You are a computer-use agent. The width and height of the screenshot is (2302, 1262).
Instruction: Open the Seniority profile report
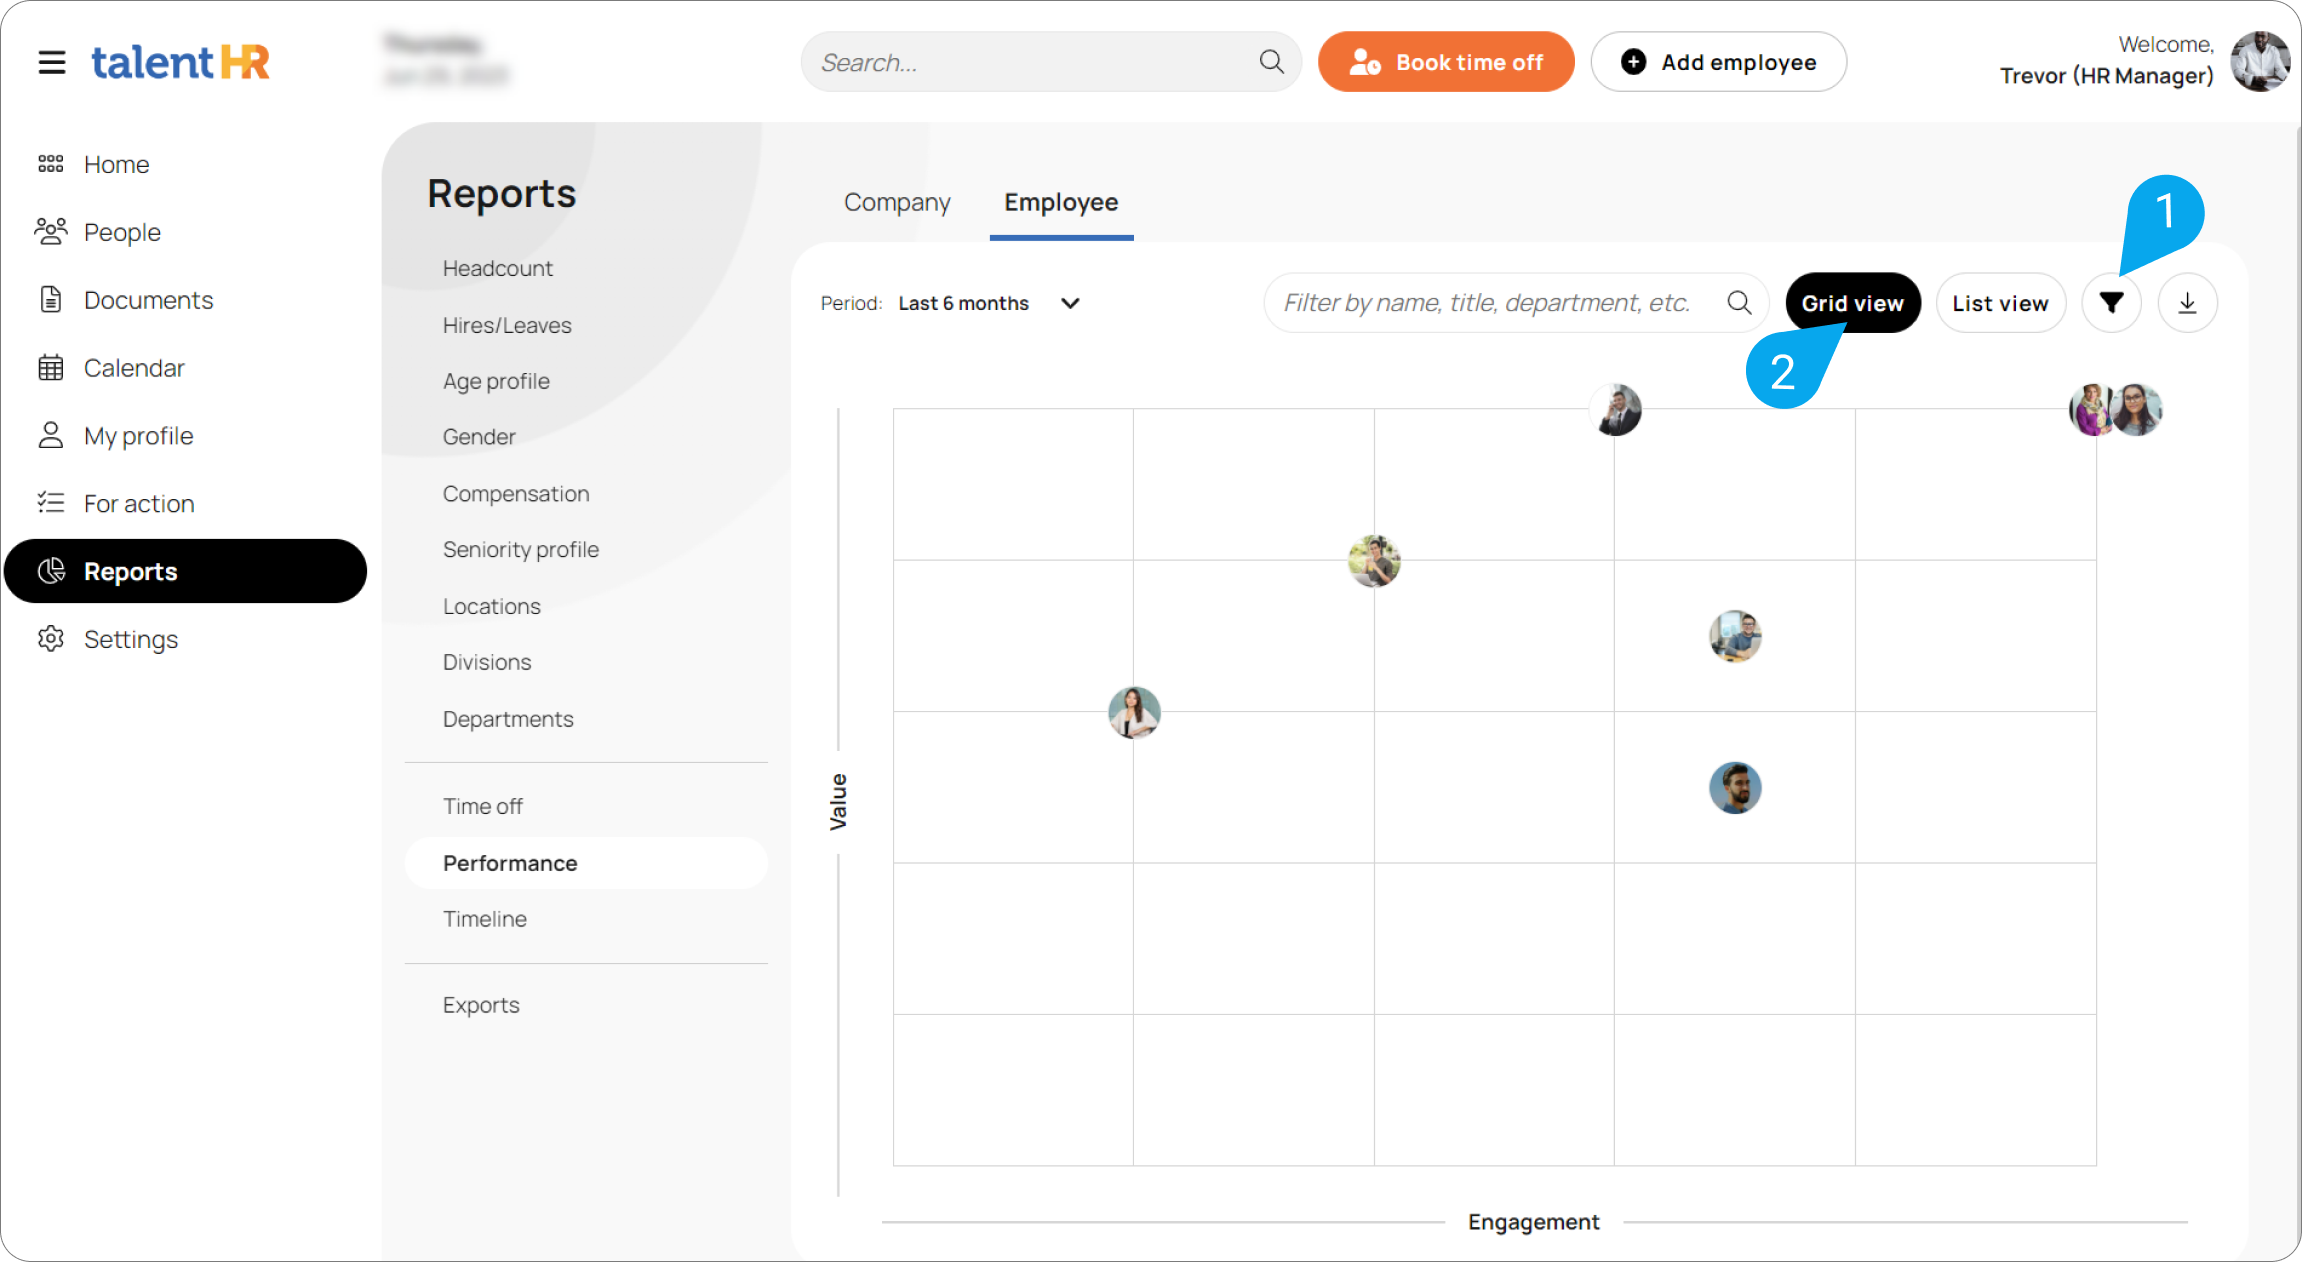(x=520, y=550)
